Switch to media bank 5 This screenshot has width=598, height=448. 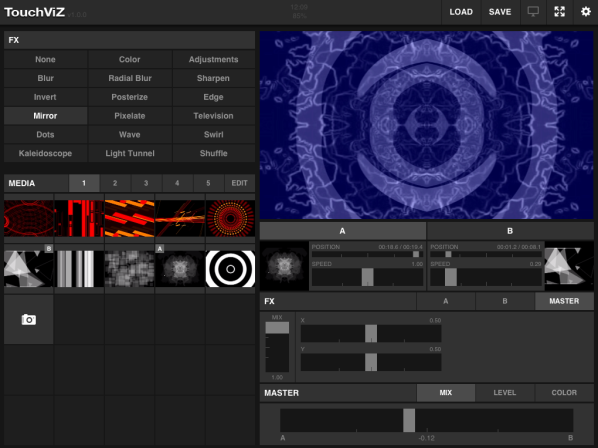(x=208, y=183)
